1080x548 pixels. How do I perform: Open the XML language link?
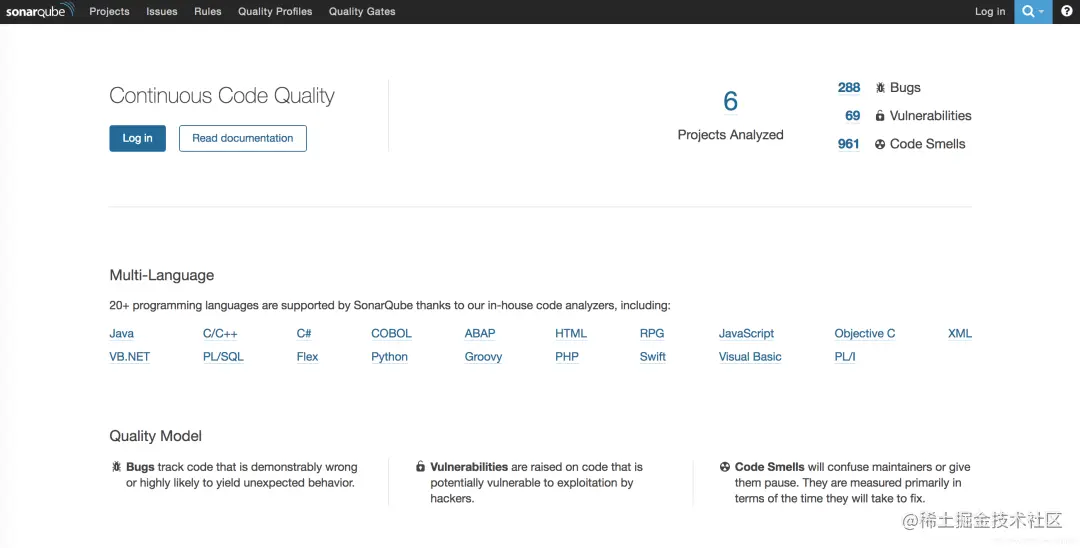click(x=959, y=333)
